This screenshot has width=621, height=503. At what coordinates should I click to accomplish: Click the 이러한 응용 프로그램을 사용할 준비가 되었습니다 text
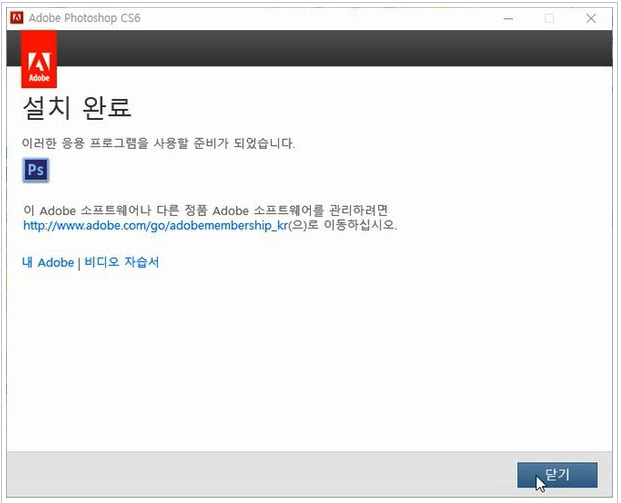click(x=158, y=143)
